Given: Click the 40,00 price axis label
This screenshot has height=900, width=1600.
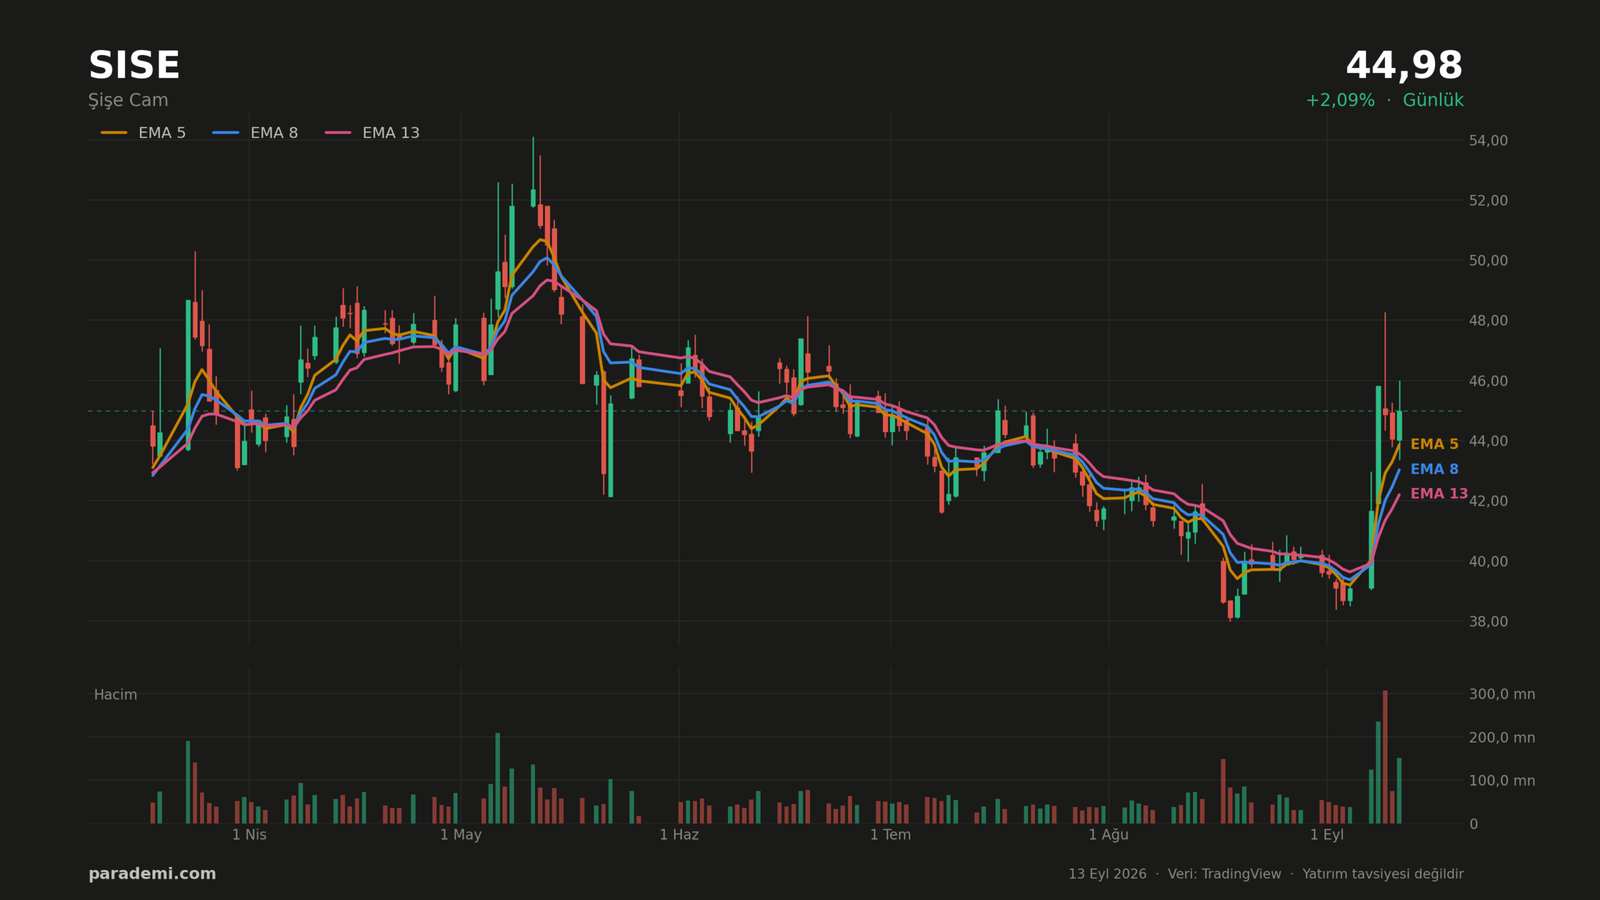Looking at the screenshot, I should pyautogui.click(x=1488, y=561).
